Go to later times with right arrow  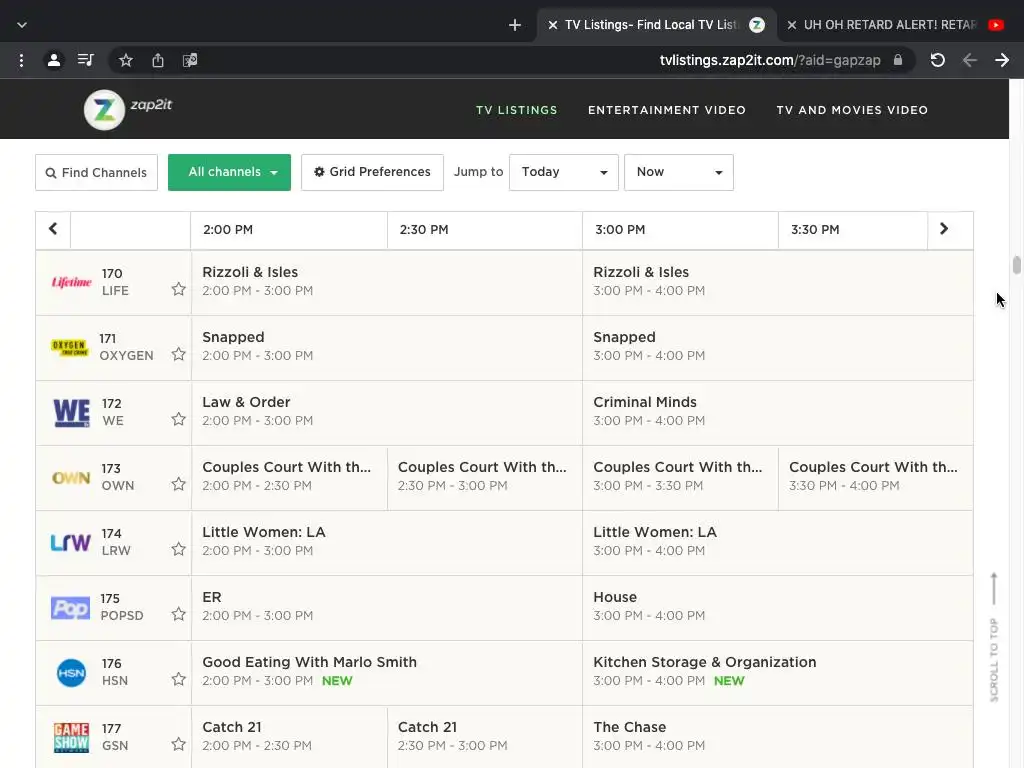[x=944, y=229]
